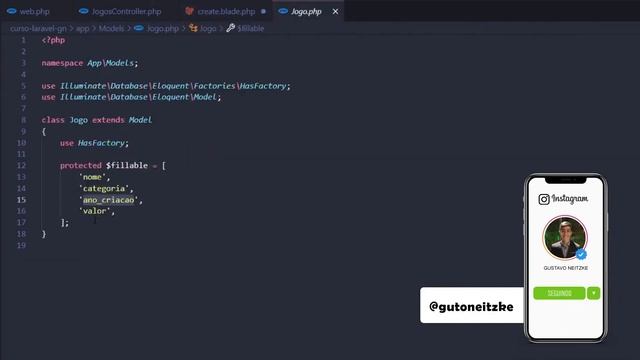Click the 'nome' string
This screenshot has height=360, width=640.
coord(92,177)
